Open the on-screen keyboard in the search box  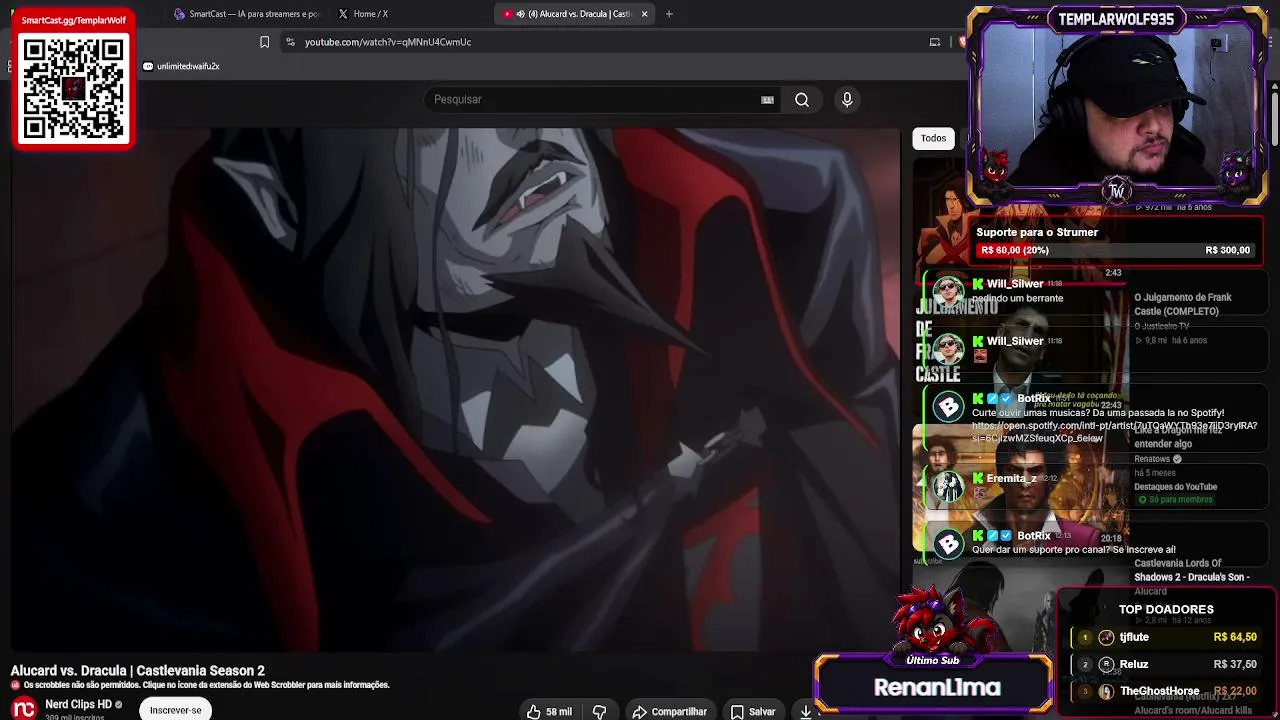pos(767,100)
